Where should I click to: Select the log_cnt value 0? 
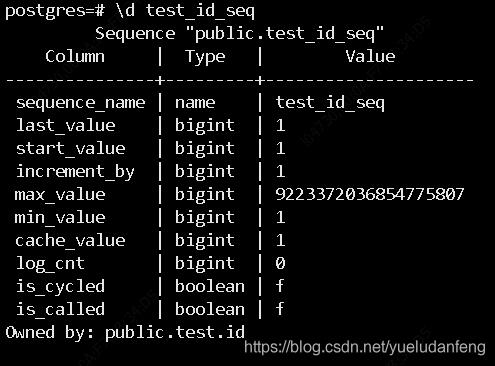[280, 263]
